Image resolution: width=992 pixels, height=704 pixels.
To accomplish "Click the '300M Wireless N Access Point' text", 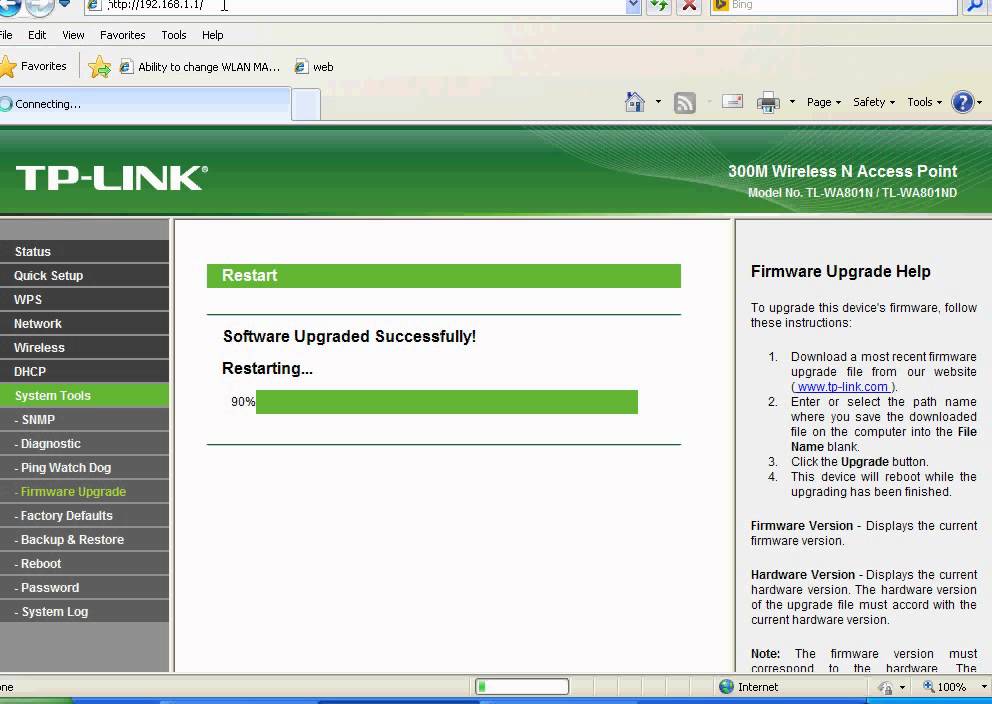I will coord(842,171).
